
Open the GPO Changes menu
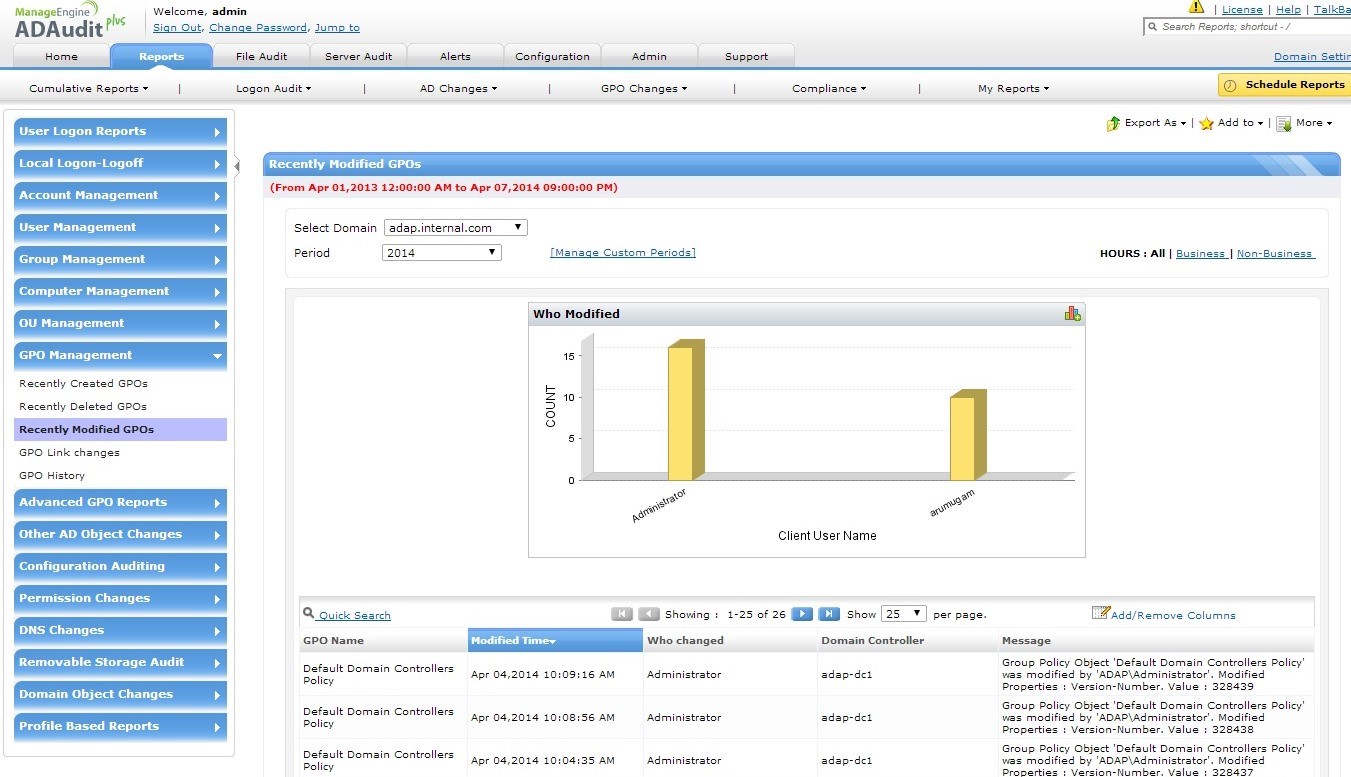click(643, 89)
